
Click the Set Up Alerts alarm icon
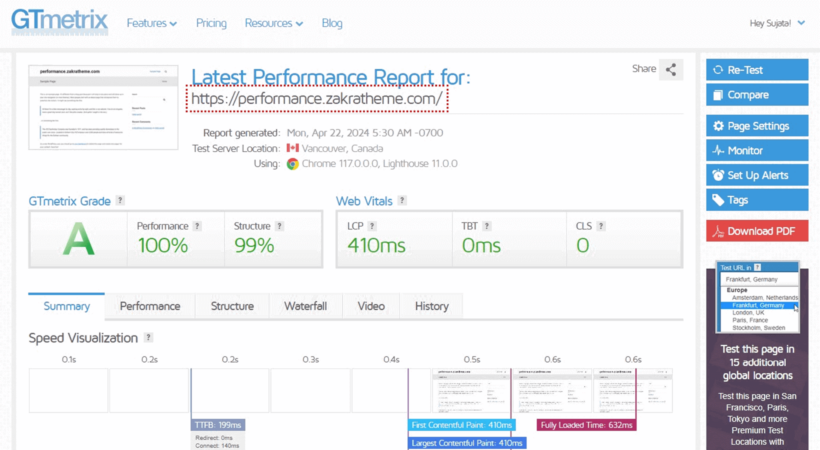coord(719,175)
